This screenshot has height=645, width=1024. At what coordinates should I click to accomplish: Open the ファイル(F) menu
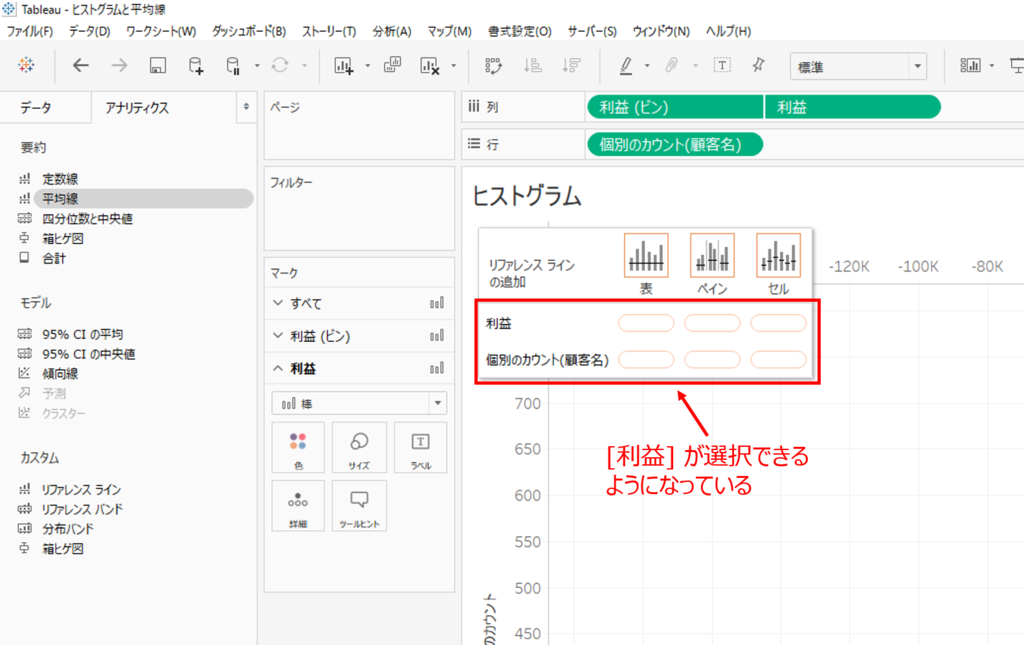29,31
